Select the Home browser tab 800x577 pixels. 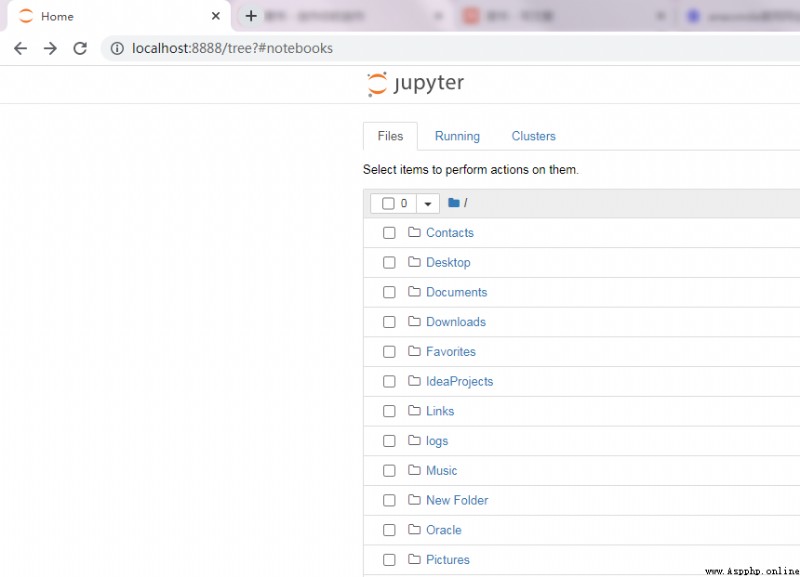point(117,16)
